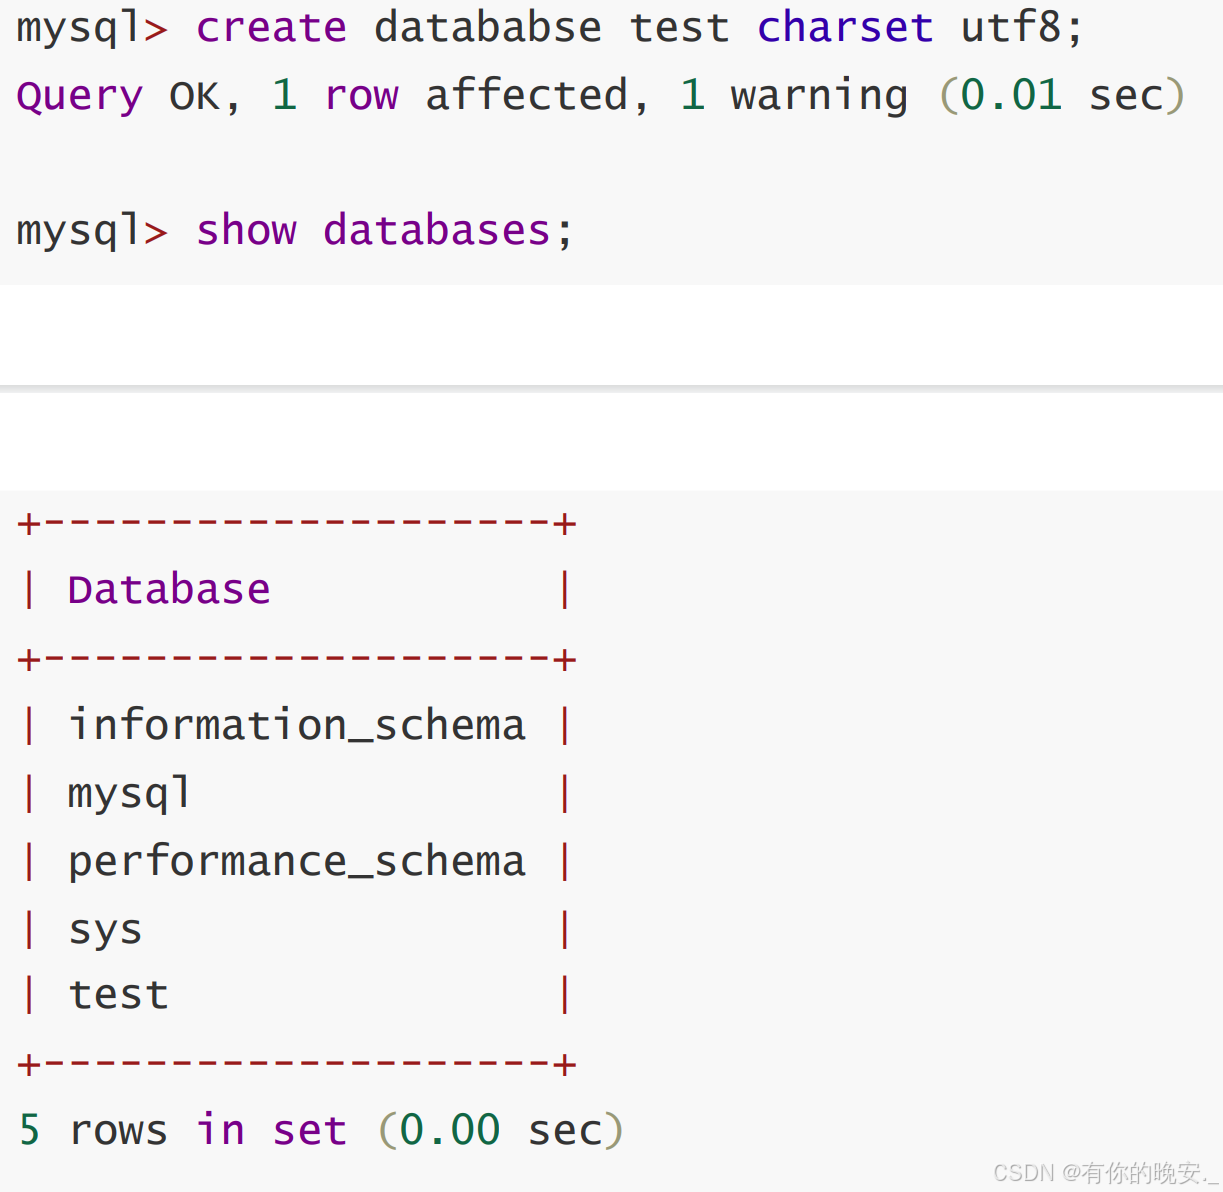Click the 'charset' keyword
The image size is (1223, 1192).
tap(844, 28)
